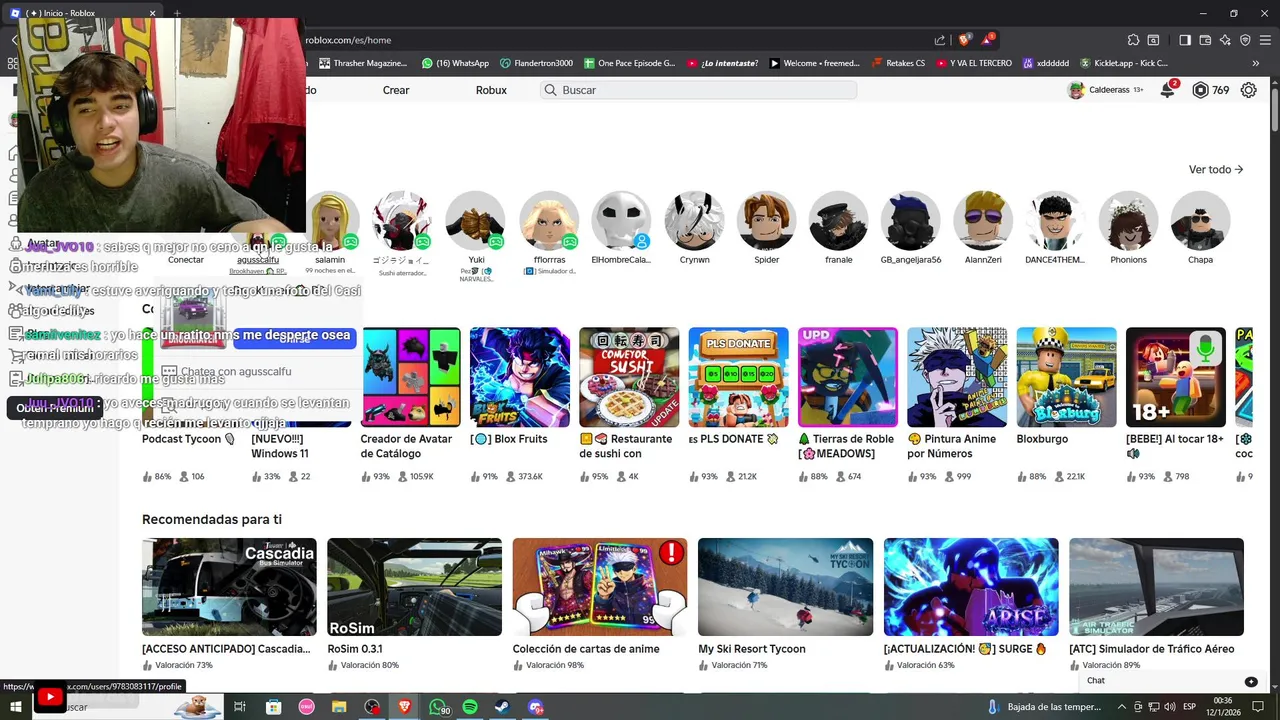Share this page from address bar

pyautogui.click(x=939, y=40)
